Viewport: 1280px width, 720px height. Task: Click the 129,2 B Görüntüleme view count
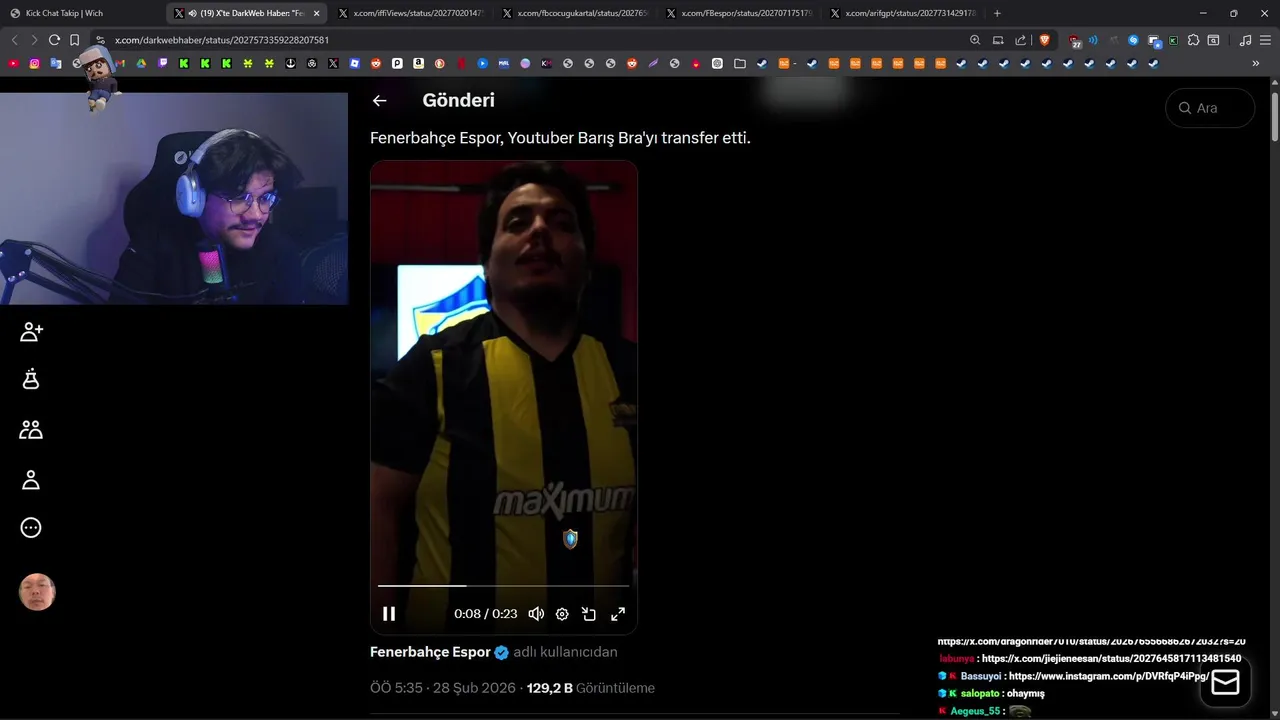point(591,688)
